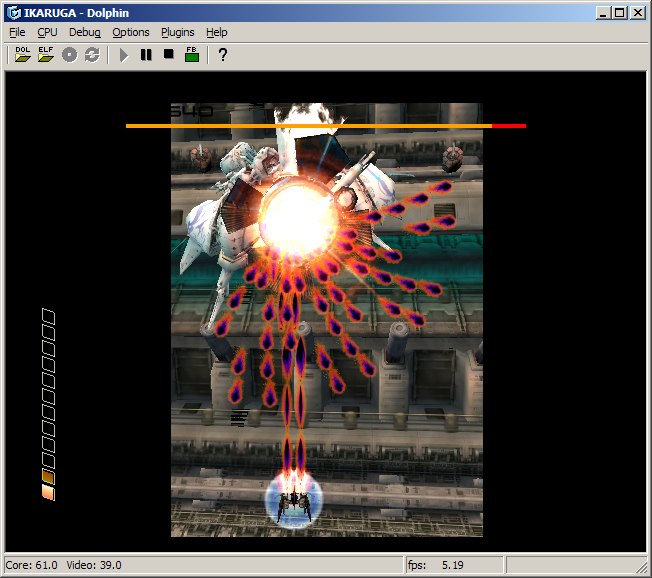Close the Dolphin window
The height and width of the screenshot is (578, 652).
coord(637,13)
